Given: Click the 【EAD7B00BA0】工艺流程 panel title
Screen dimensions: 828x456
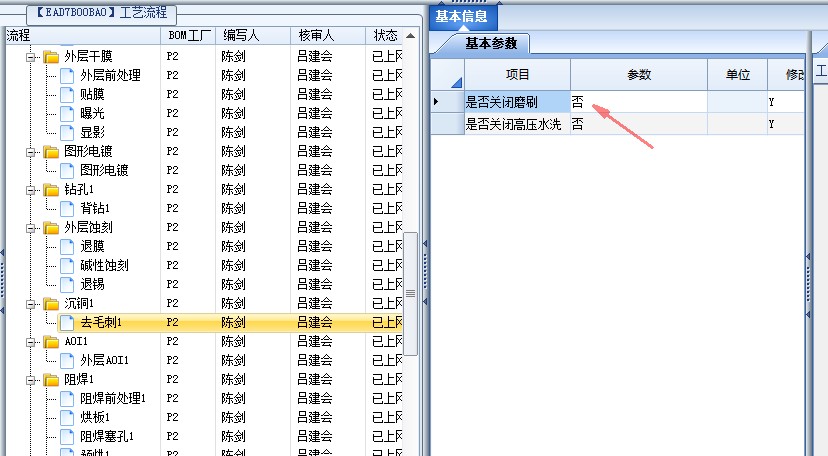Looking at the screenshot, I should coord(102,12).
